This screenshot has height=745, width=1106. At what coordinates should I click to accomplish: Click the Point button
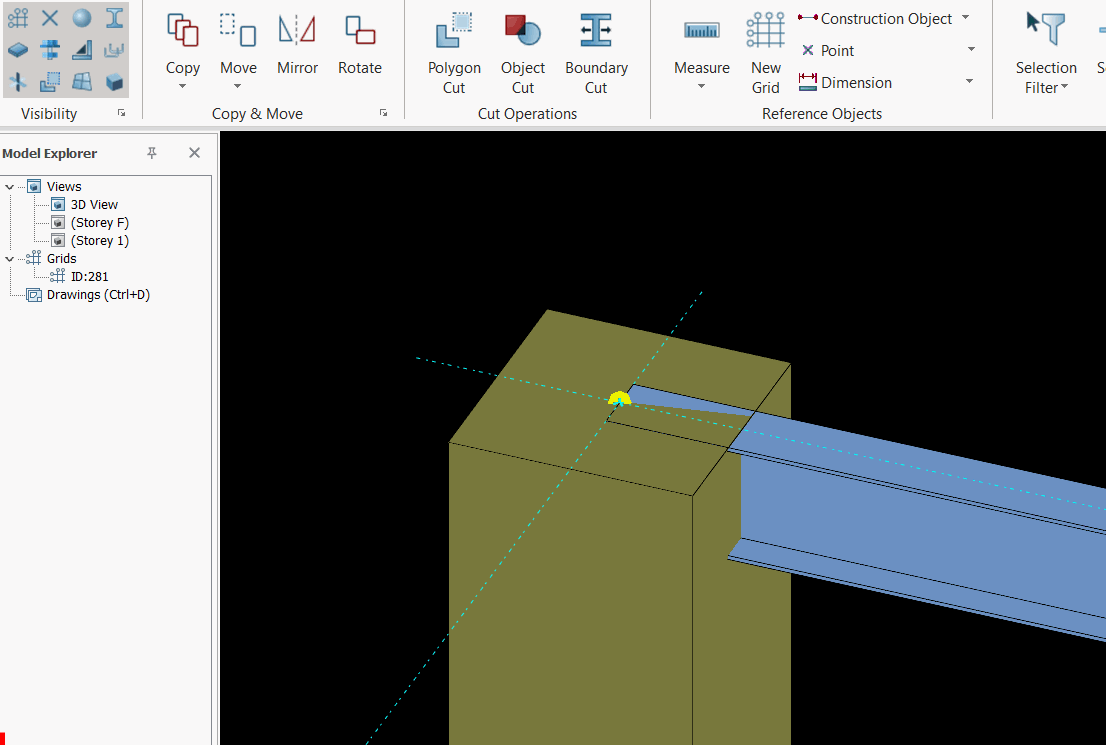[x=837, y=51]
